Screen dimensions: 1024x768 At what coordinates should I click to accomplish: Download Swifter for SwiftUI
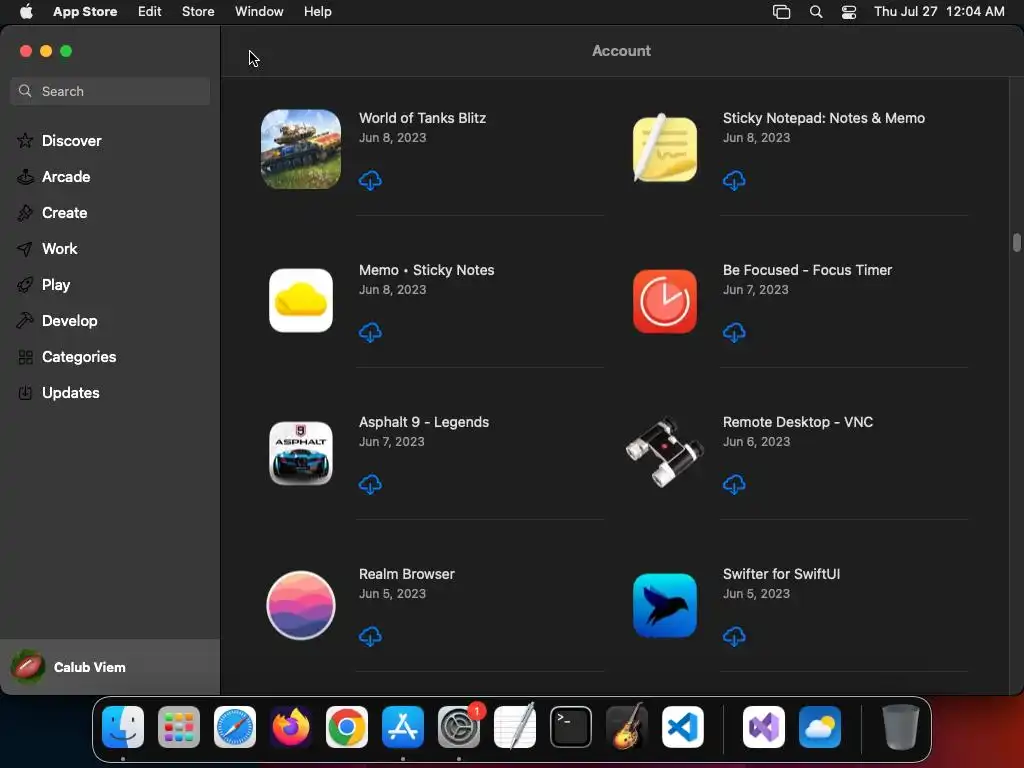pos(734,637)
